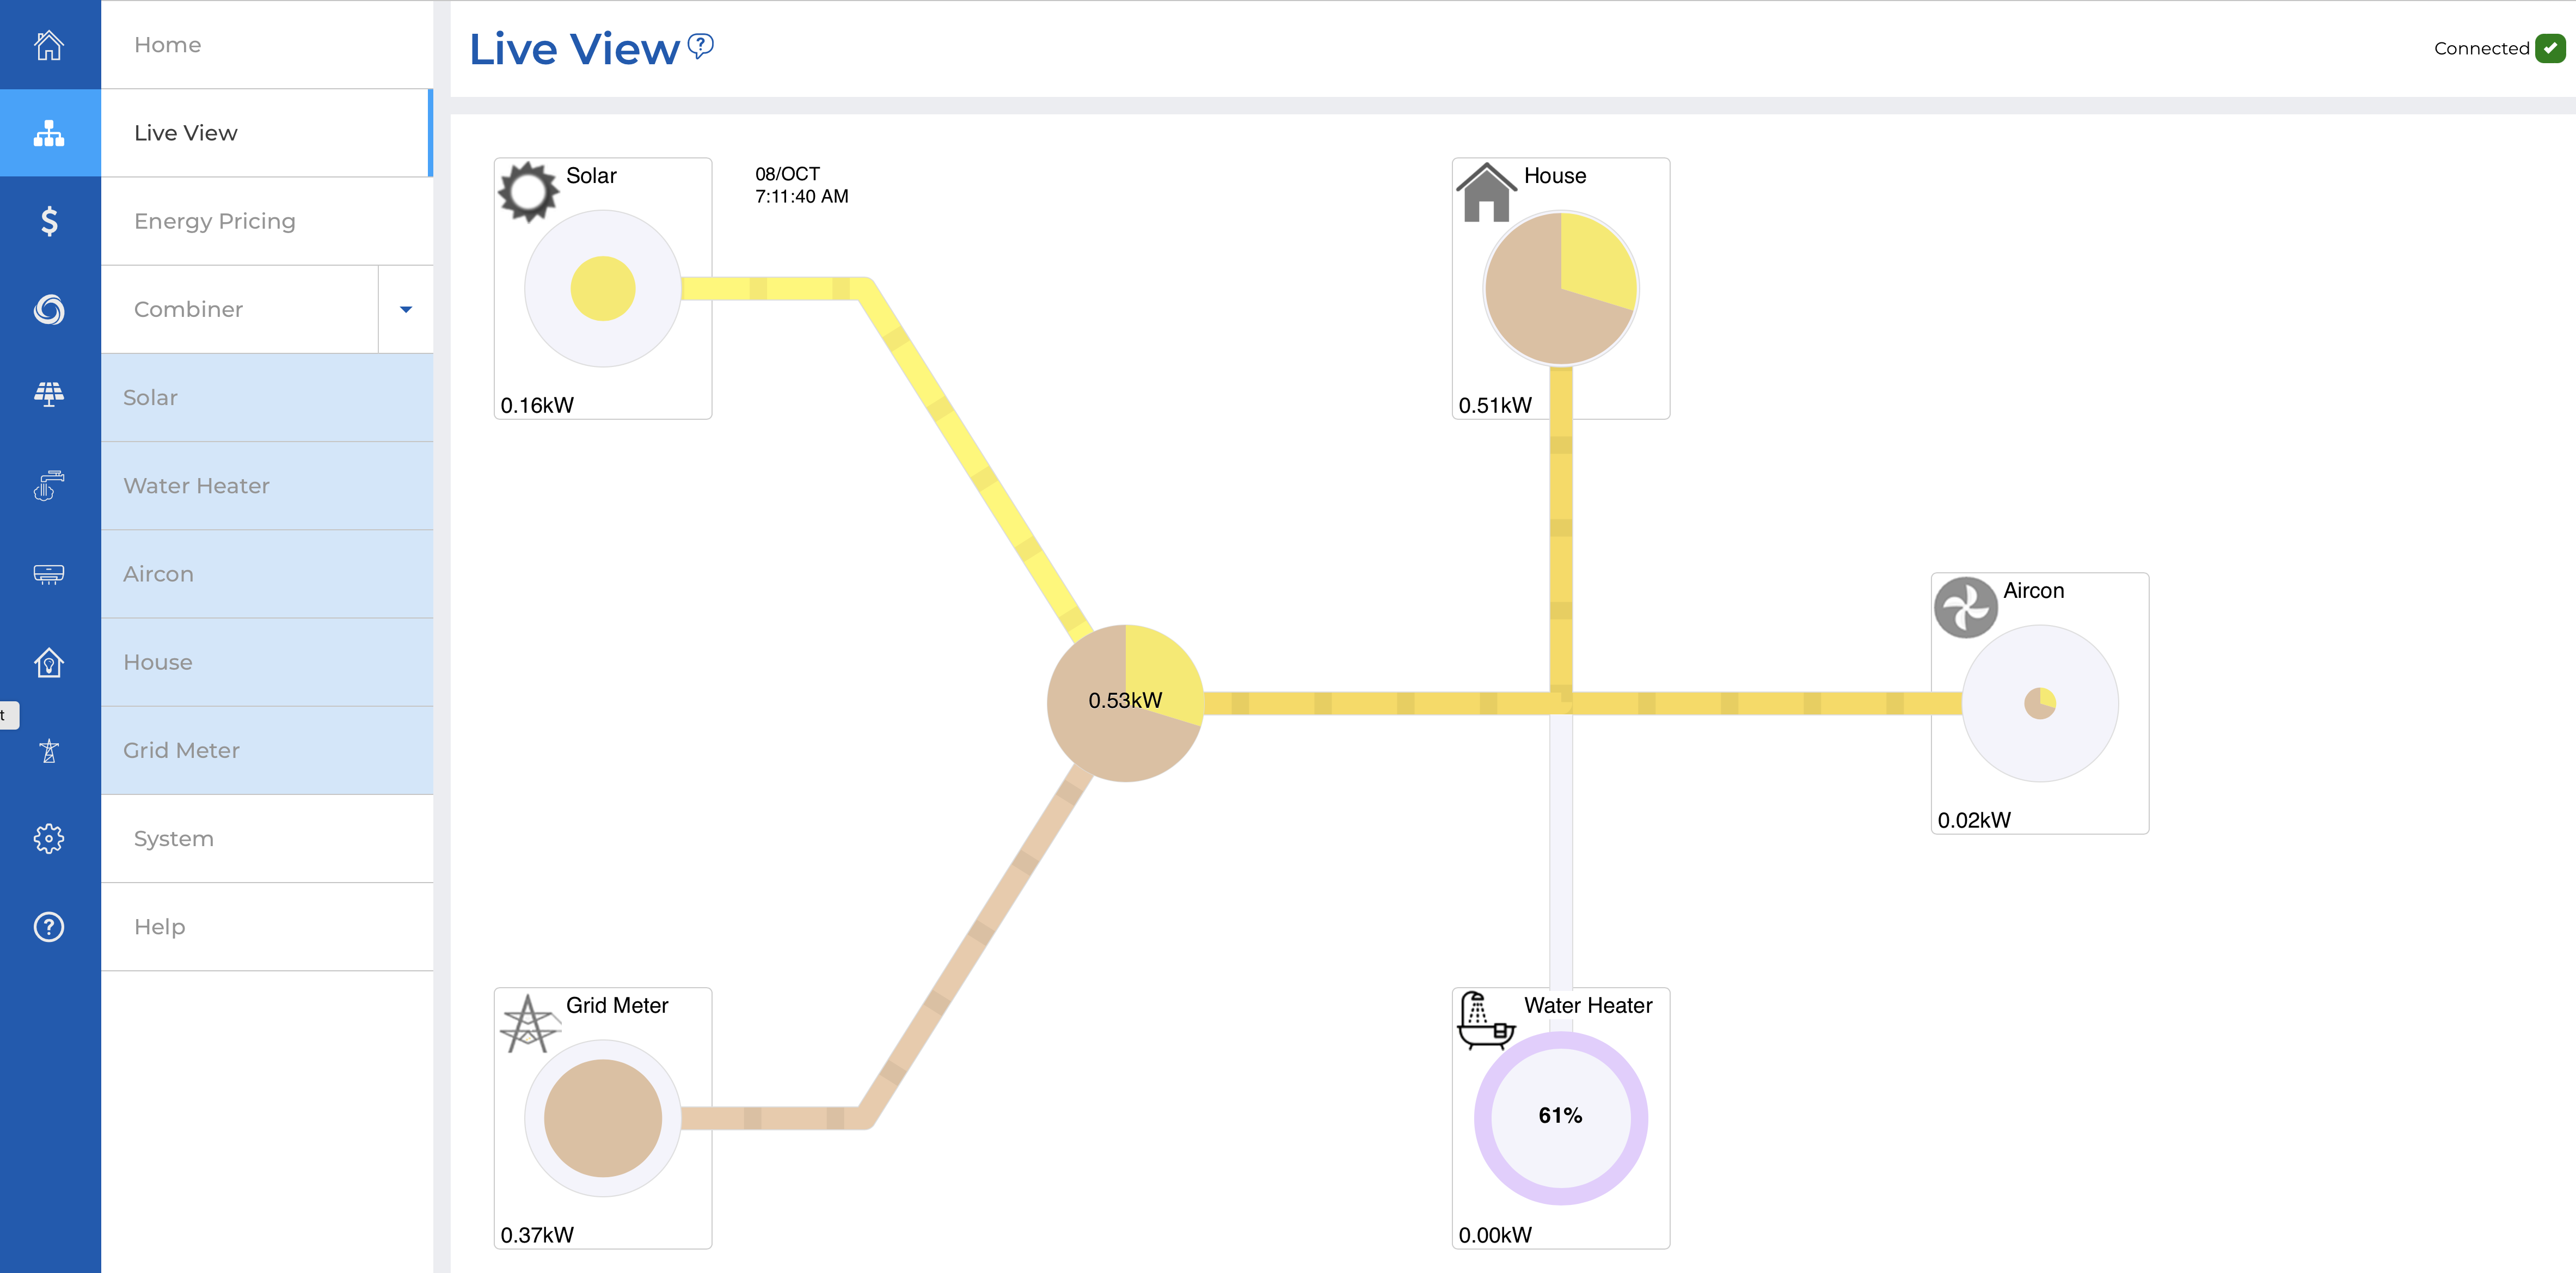Click the solar panel sidebar icon
Screen dimensions: 2576x1273
[49, 396]
